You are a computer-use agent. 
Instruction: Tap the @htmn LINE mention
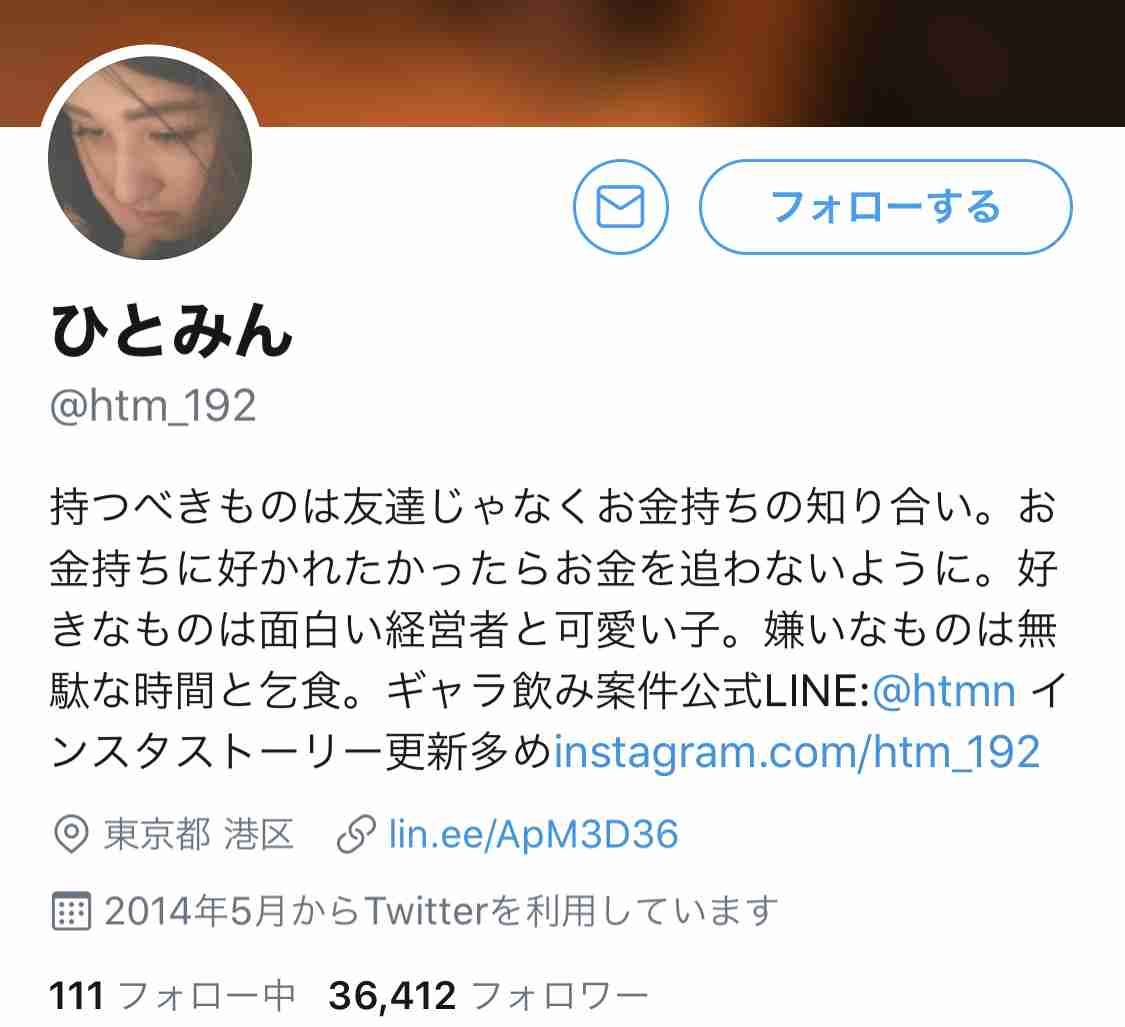coord(944,691)
